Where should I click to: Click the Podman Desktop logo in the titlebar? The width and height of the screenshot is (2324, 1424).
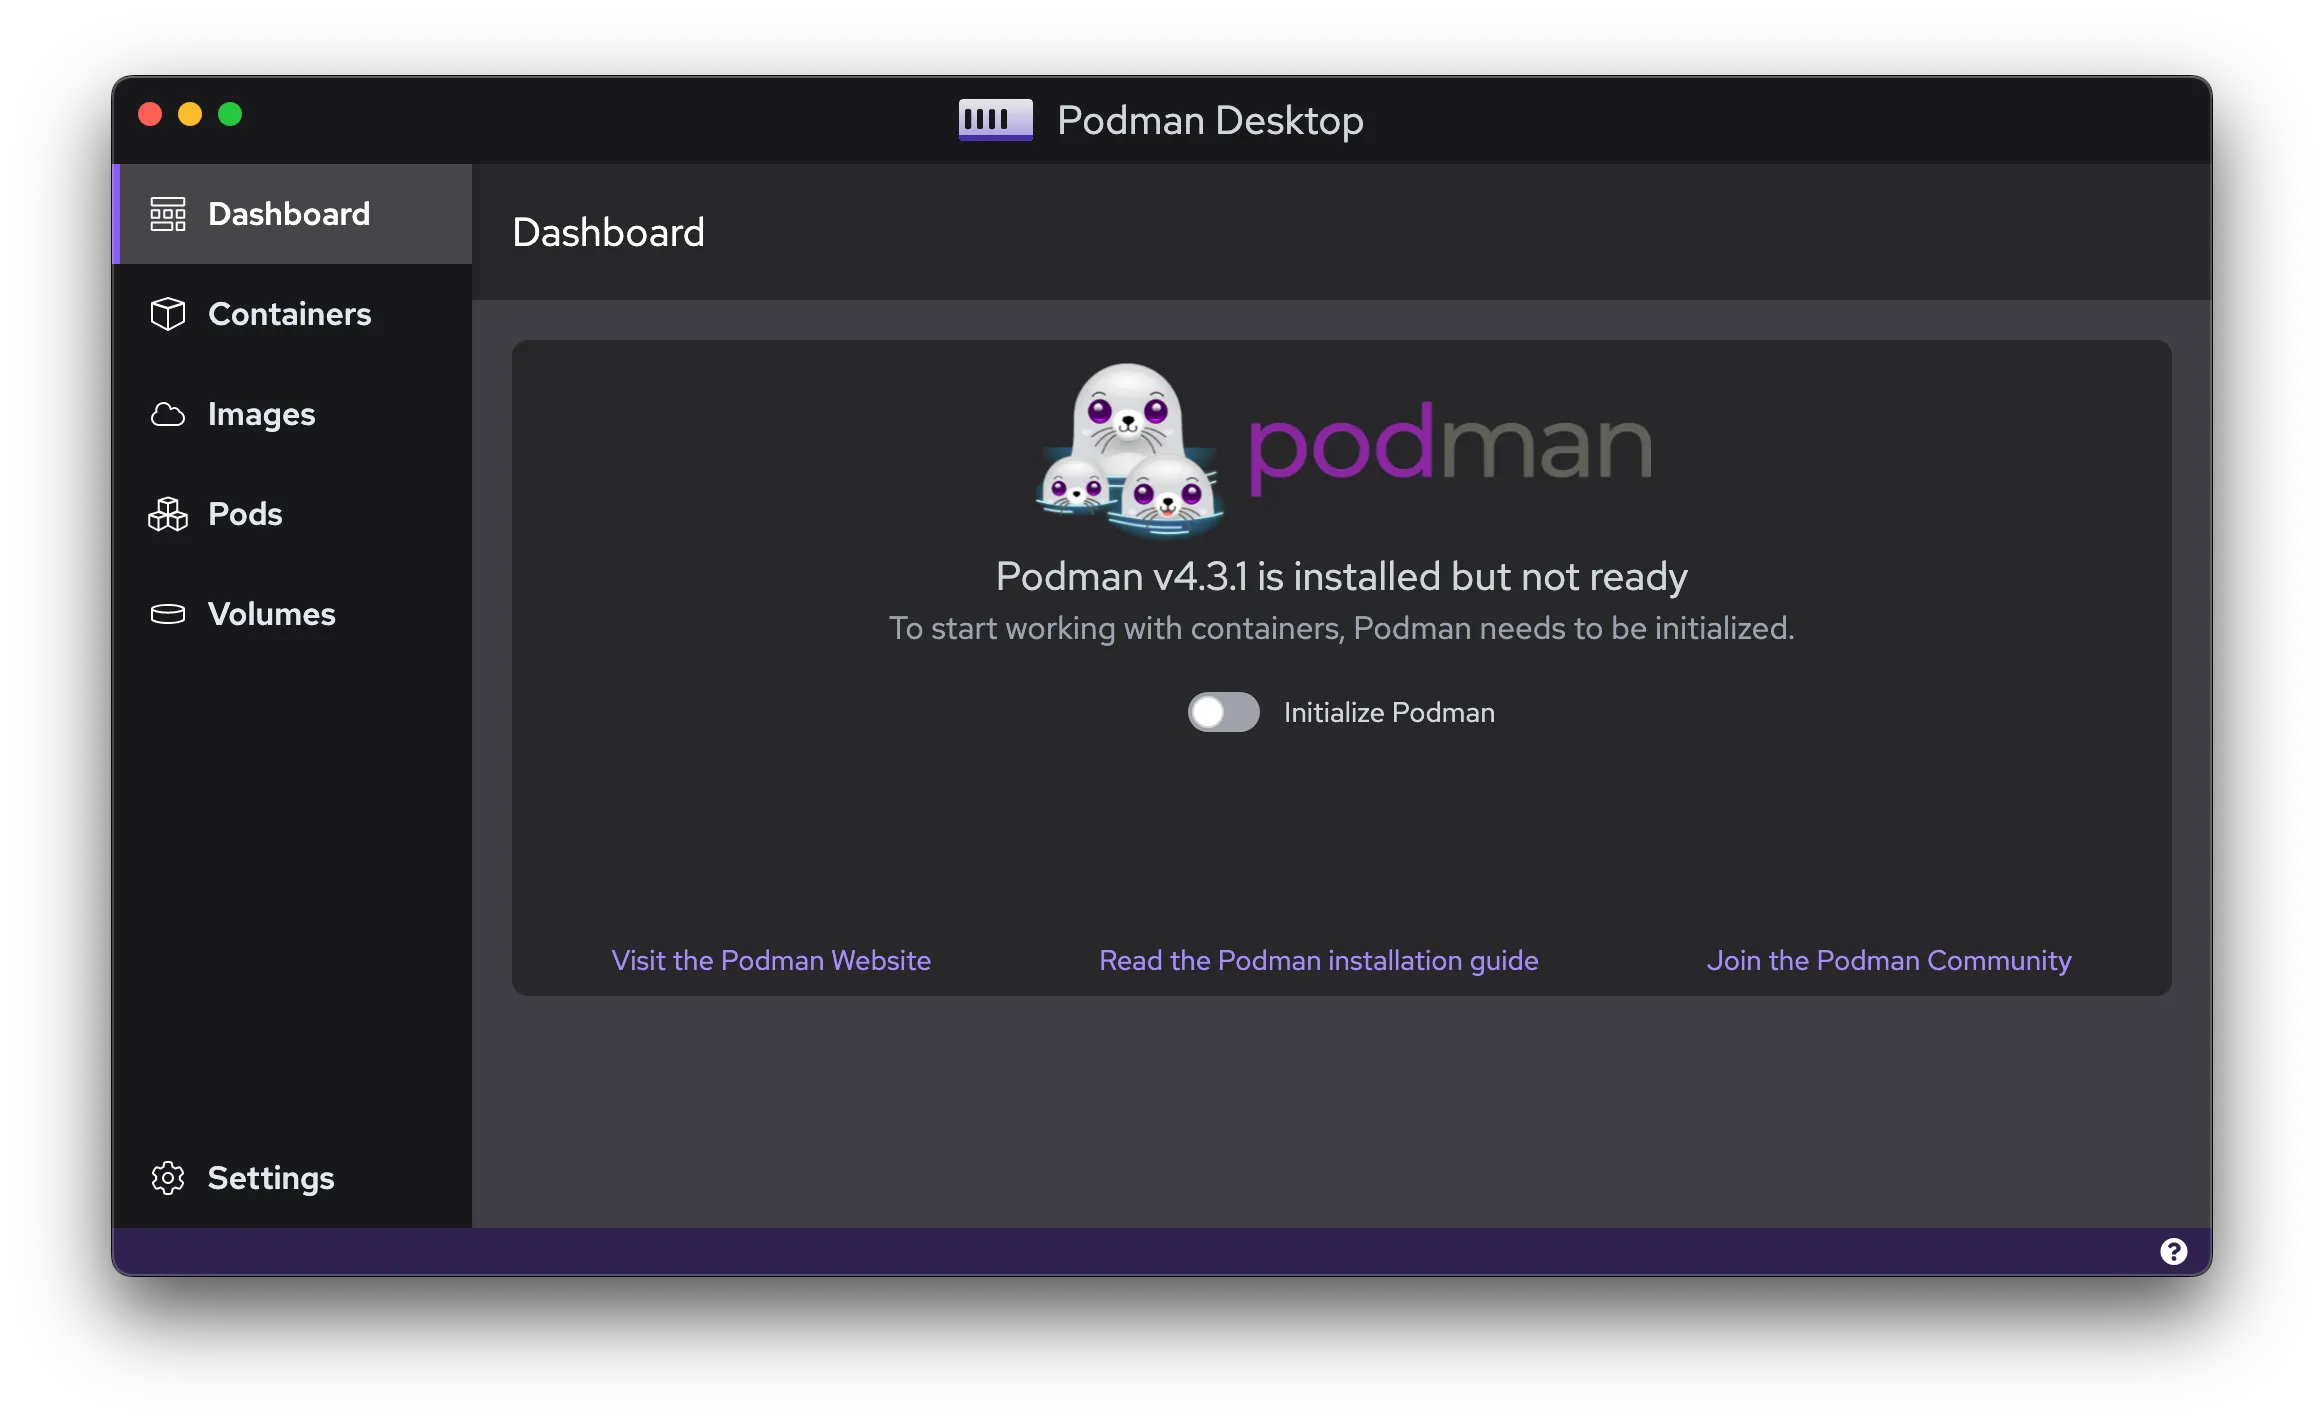[995, 119]
